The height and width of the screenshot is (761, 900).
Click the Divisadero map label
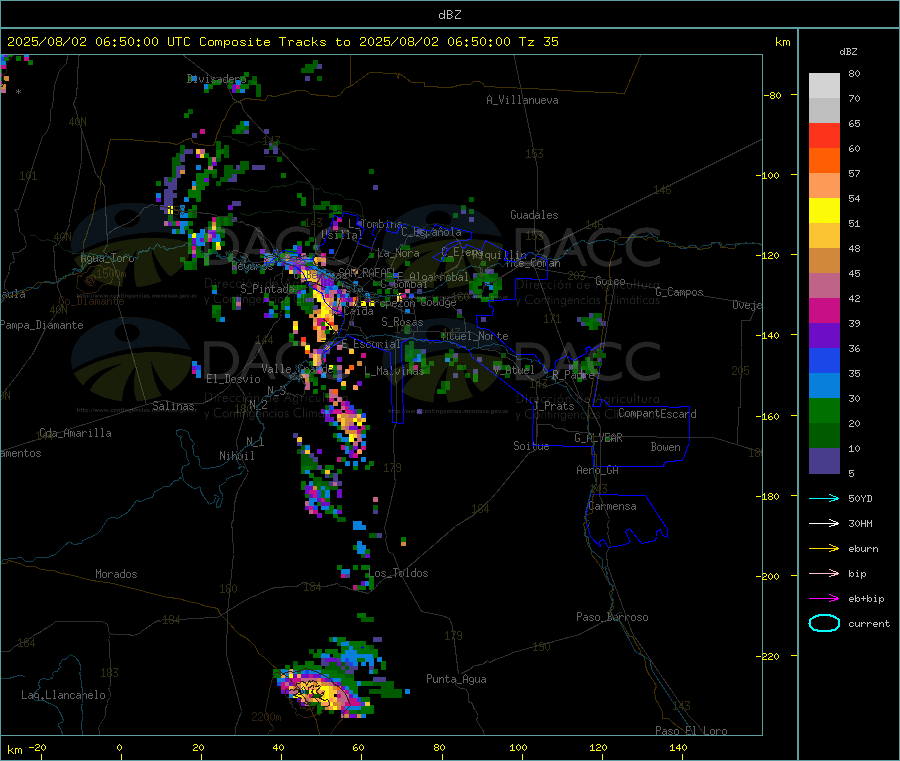coord(216,79)
